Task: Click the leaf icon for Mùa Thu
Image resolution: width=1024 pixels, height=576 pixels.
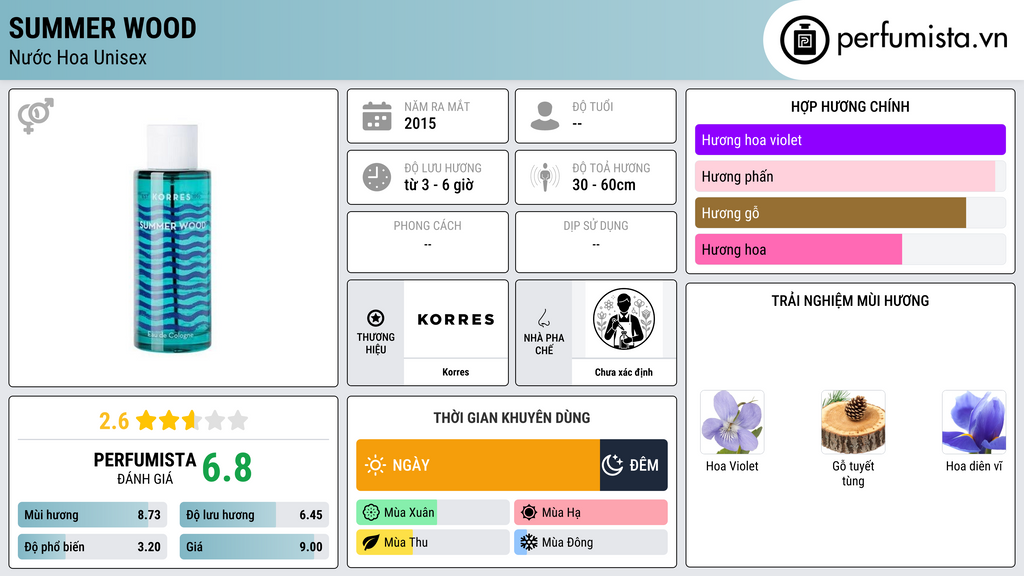Action: pyautogui.click(x=371, y=542)
